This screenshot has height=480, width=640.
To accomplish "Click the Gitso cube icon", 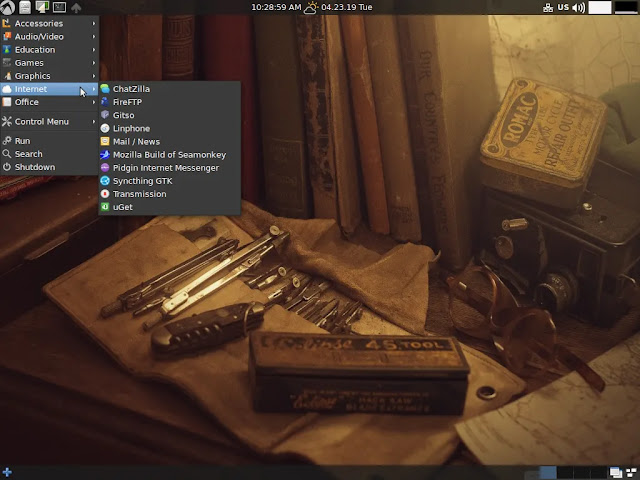I will click(105, 115).
